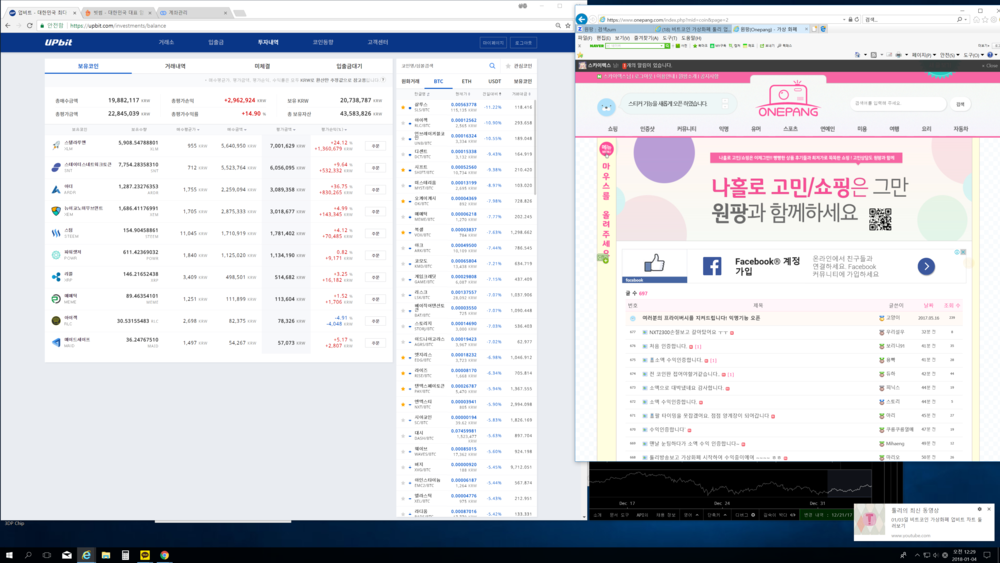The image size is (1000, 563).
Task: Click the 검색 button next to Onepang search
Action: click(960, 104)
